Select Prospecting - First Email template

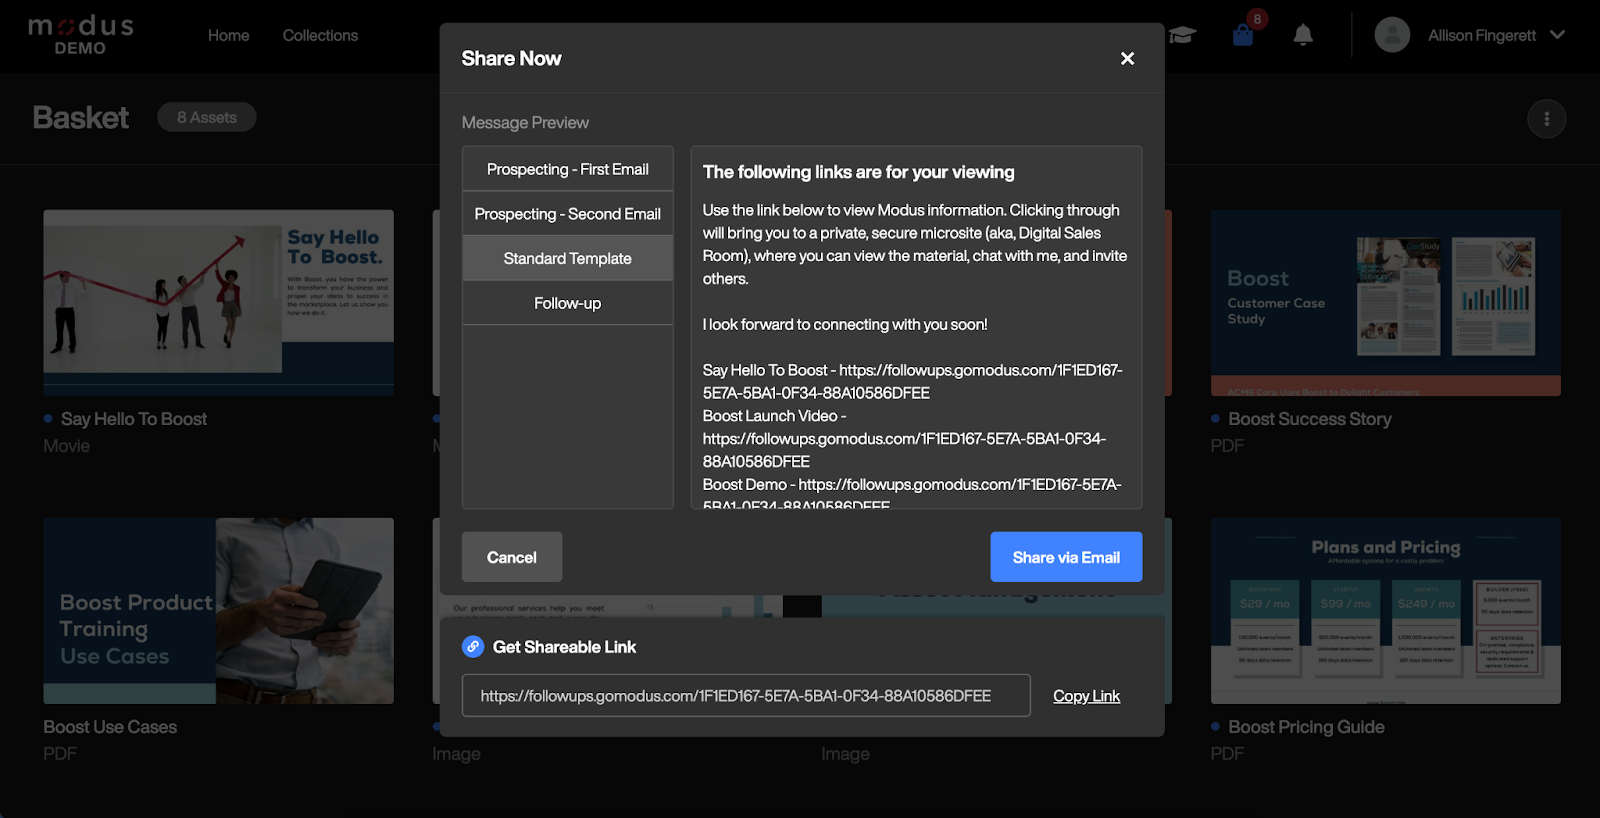[x=567, y=169]
